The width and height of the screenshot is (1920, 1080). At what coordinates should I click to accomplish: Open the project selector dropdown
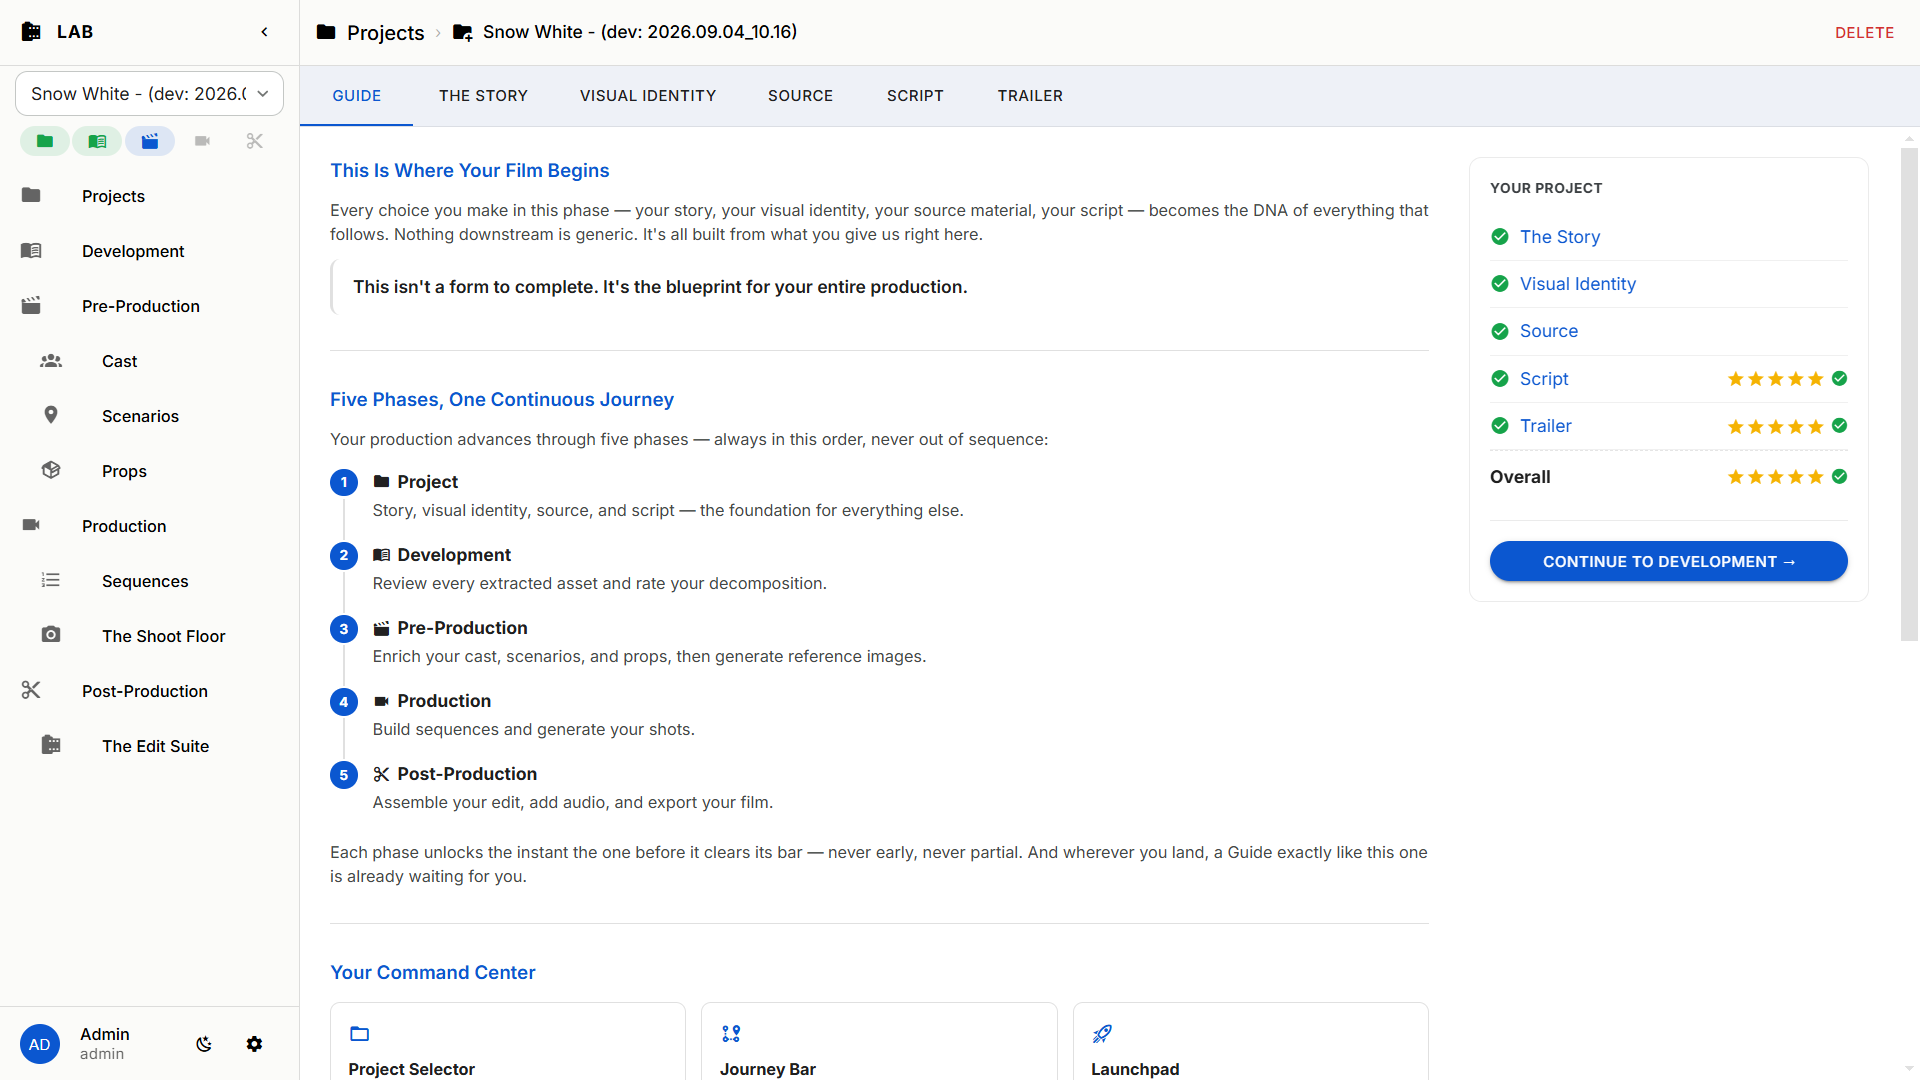149,93
